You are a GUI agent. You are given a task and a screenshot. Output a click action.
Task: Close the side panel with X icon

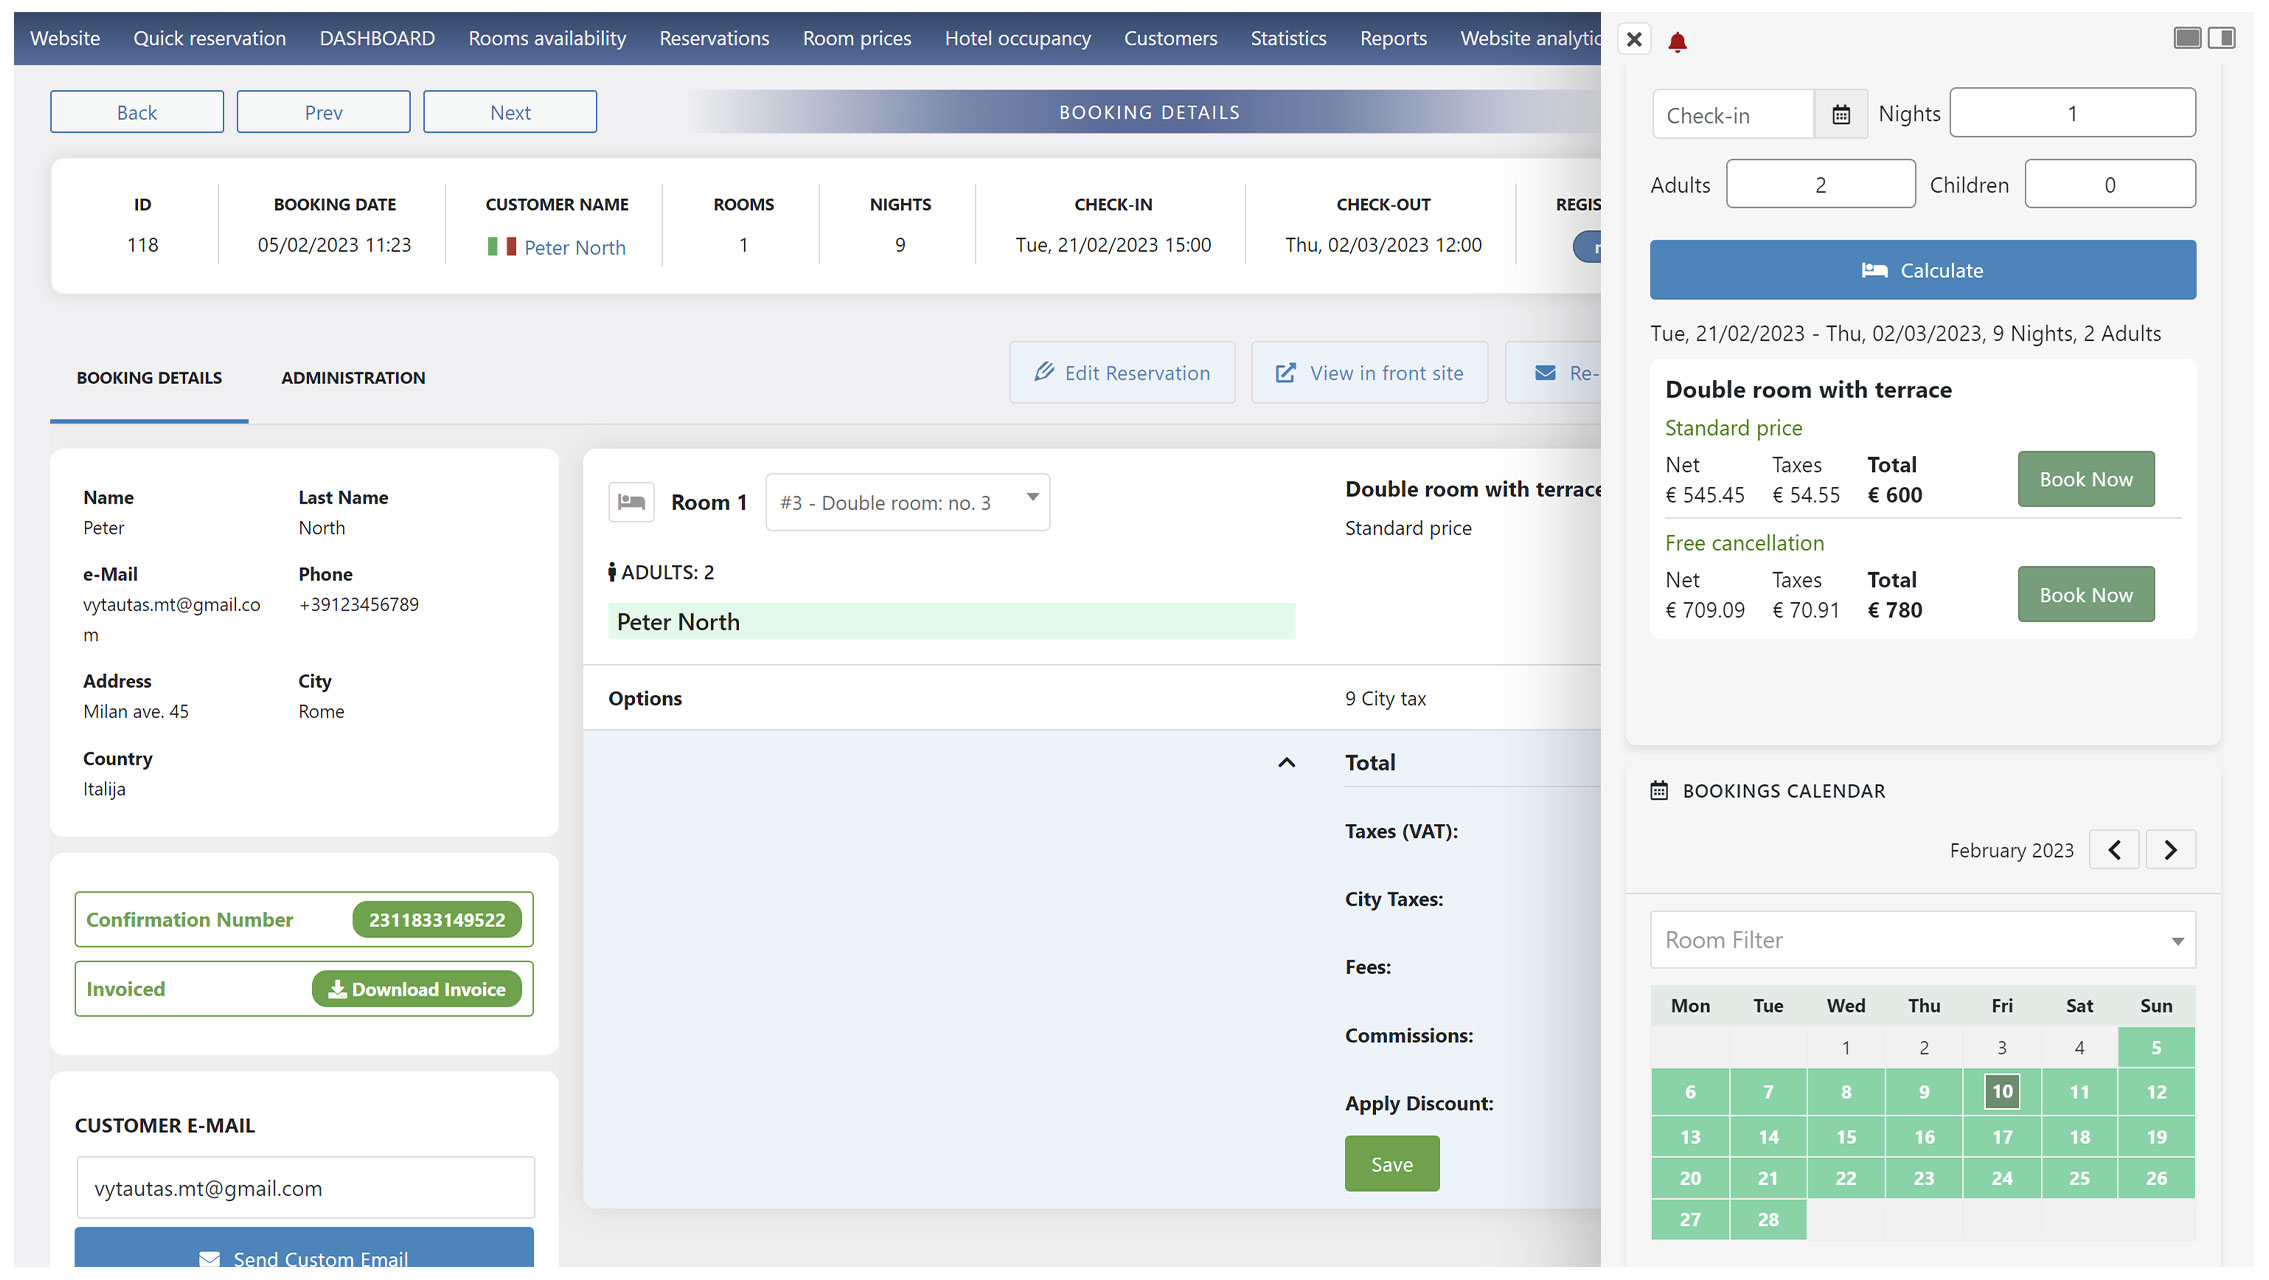coord(1634,39)
